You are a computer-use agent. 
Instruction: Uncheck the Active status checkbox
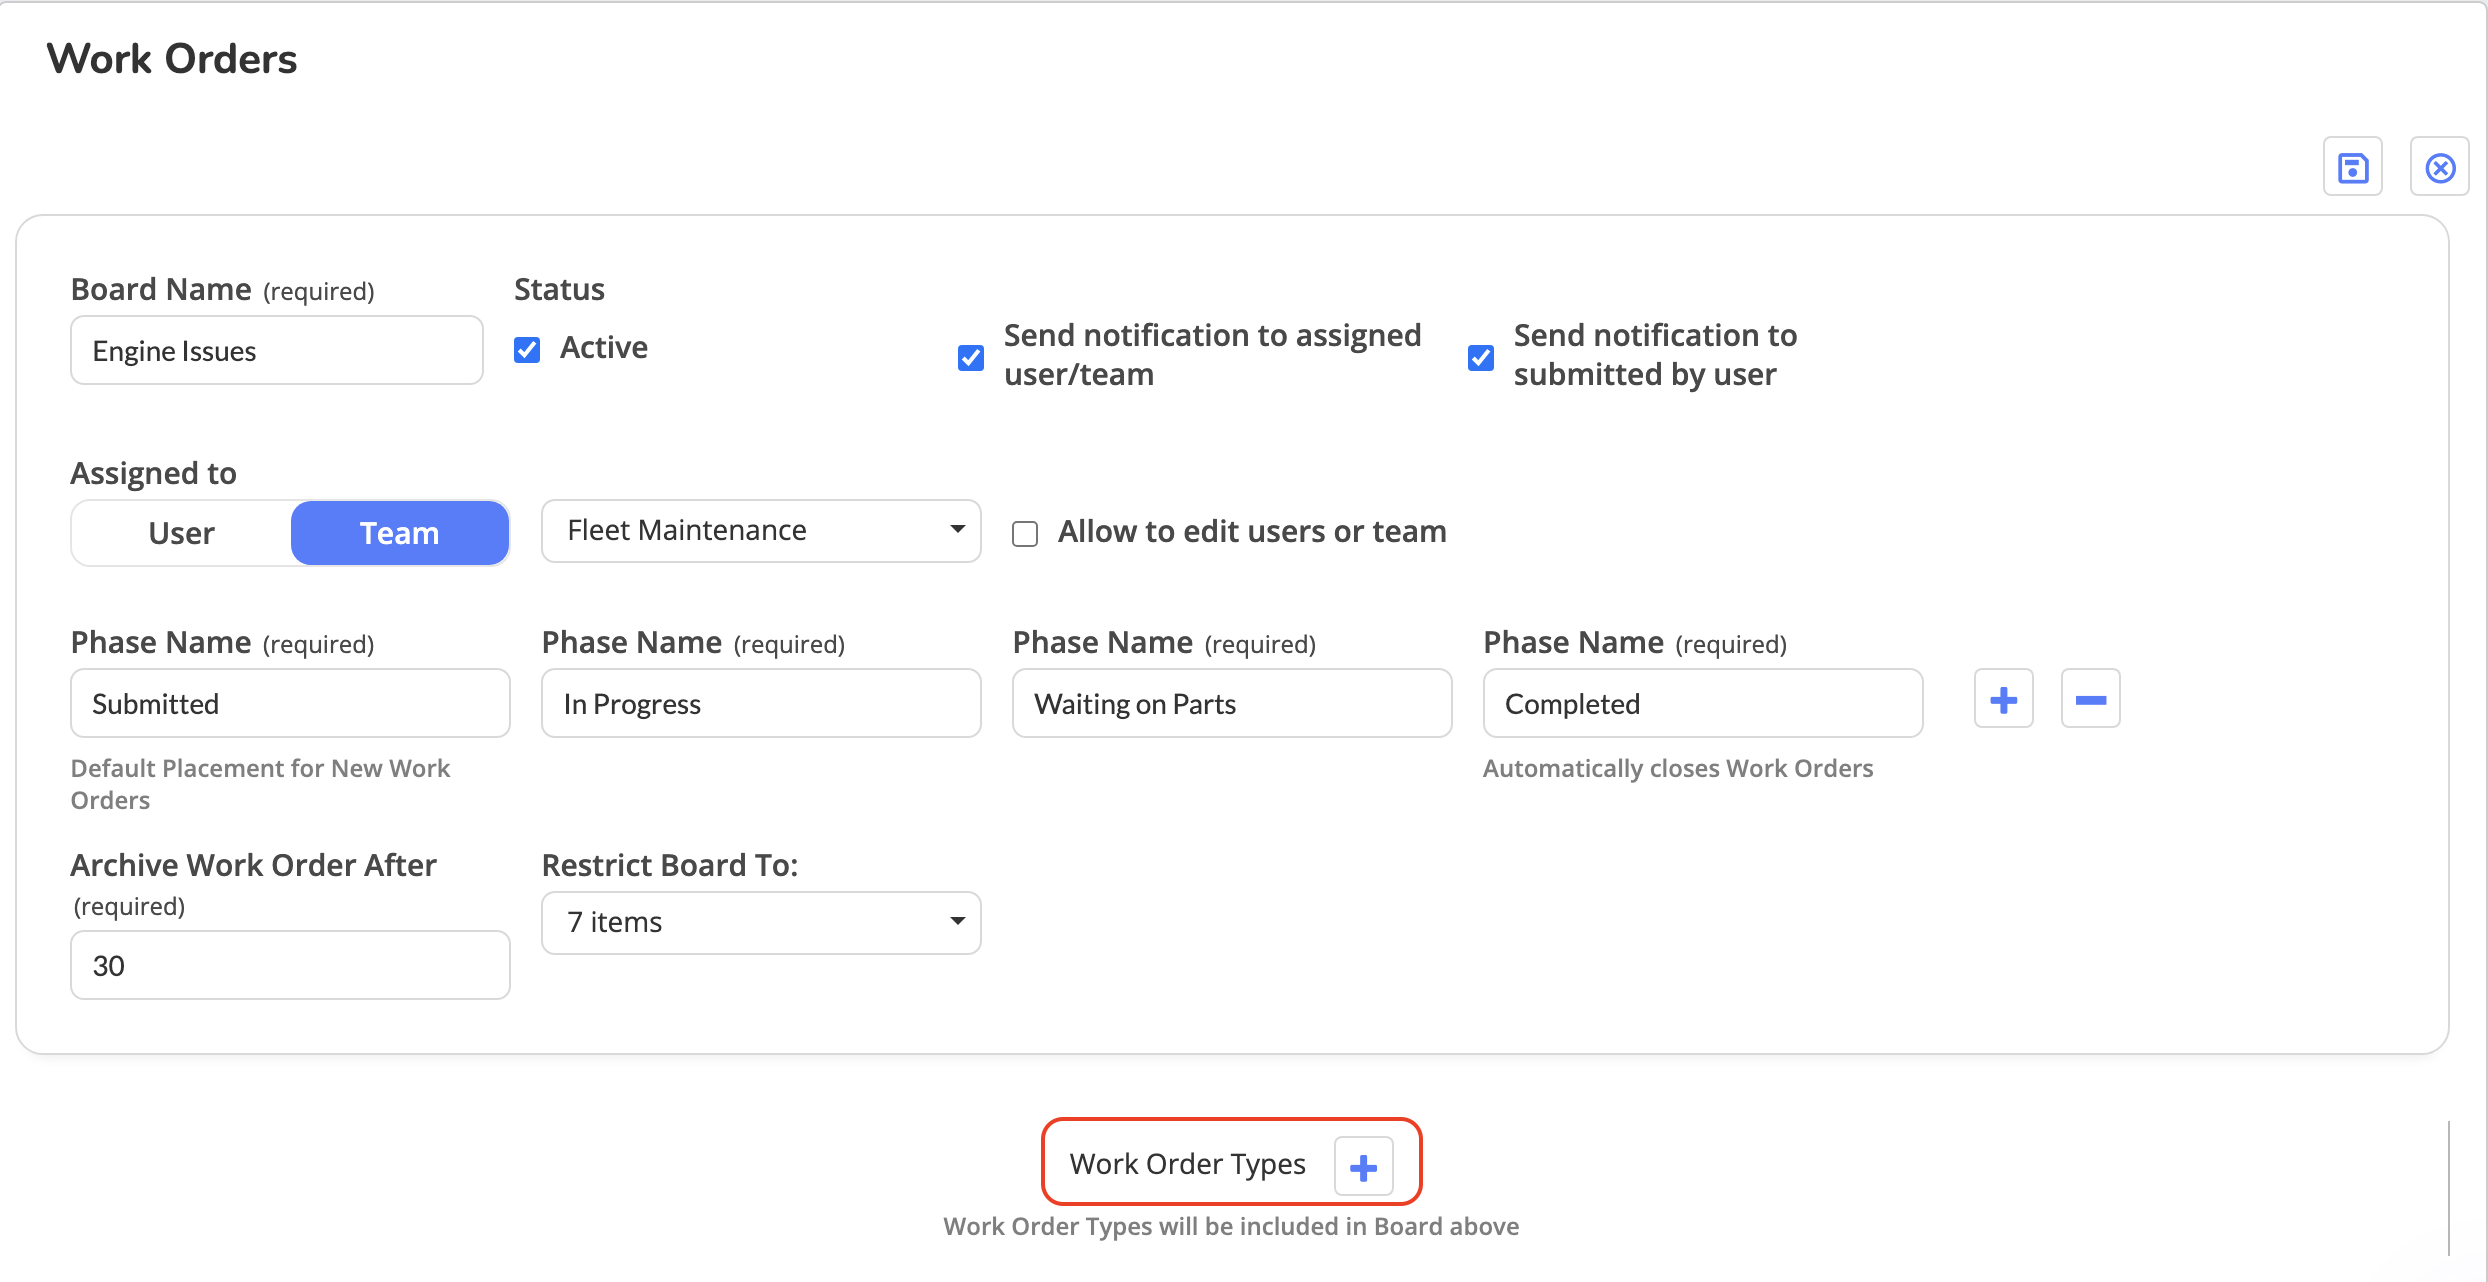click(x=527, y=349)
